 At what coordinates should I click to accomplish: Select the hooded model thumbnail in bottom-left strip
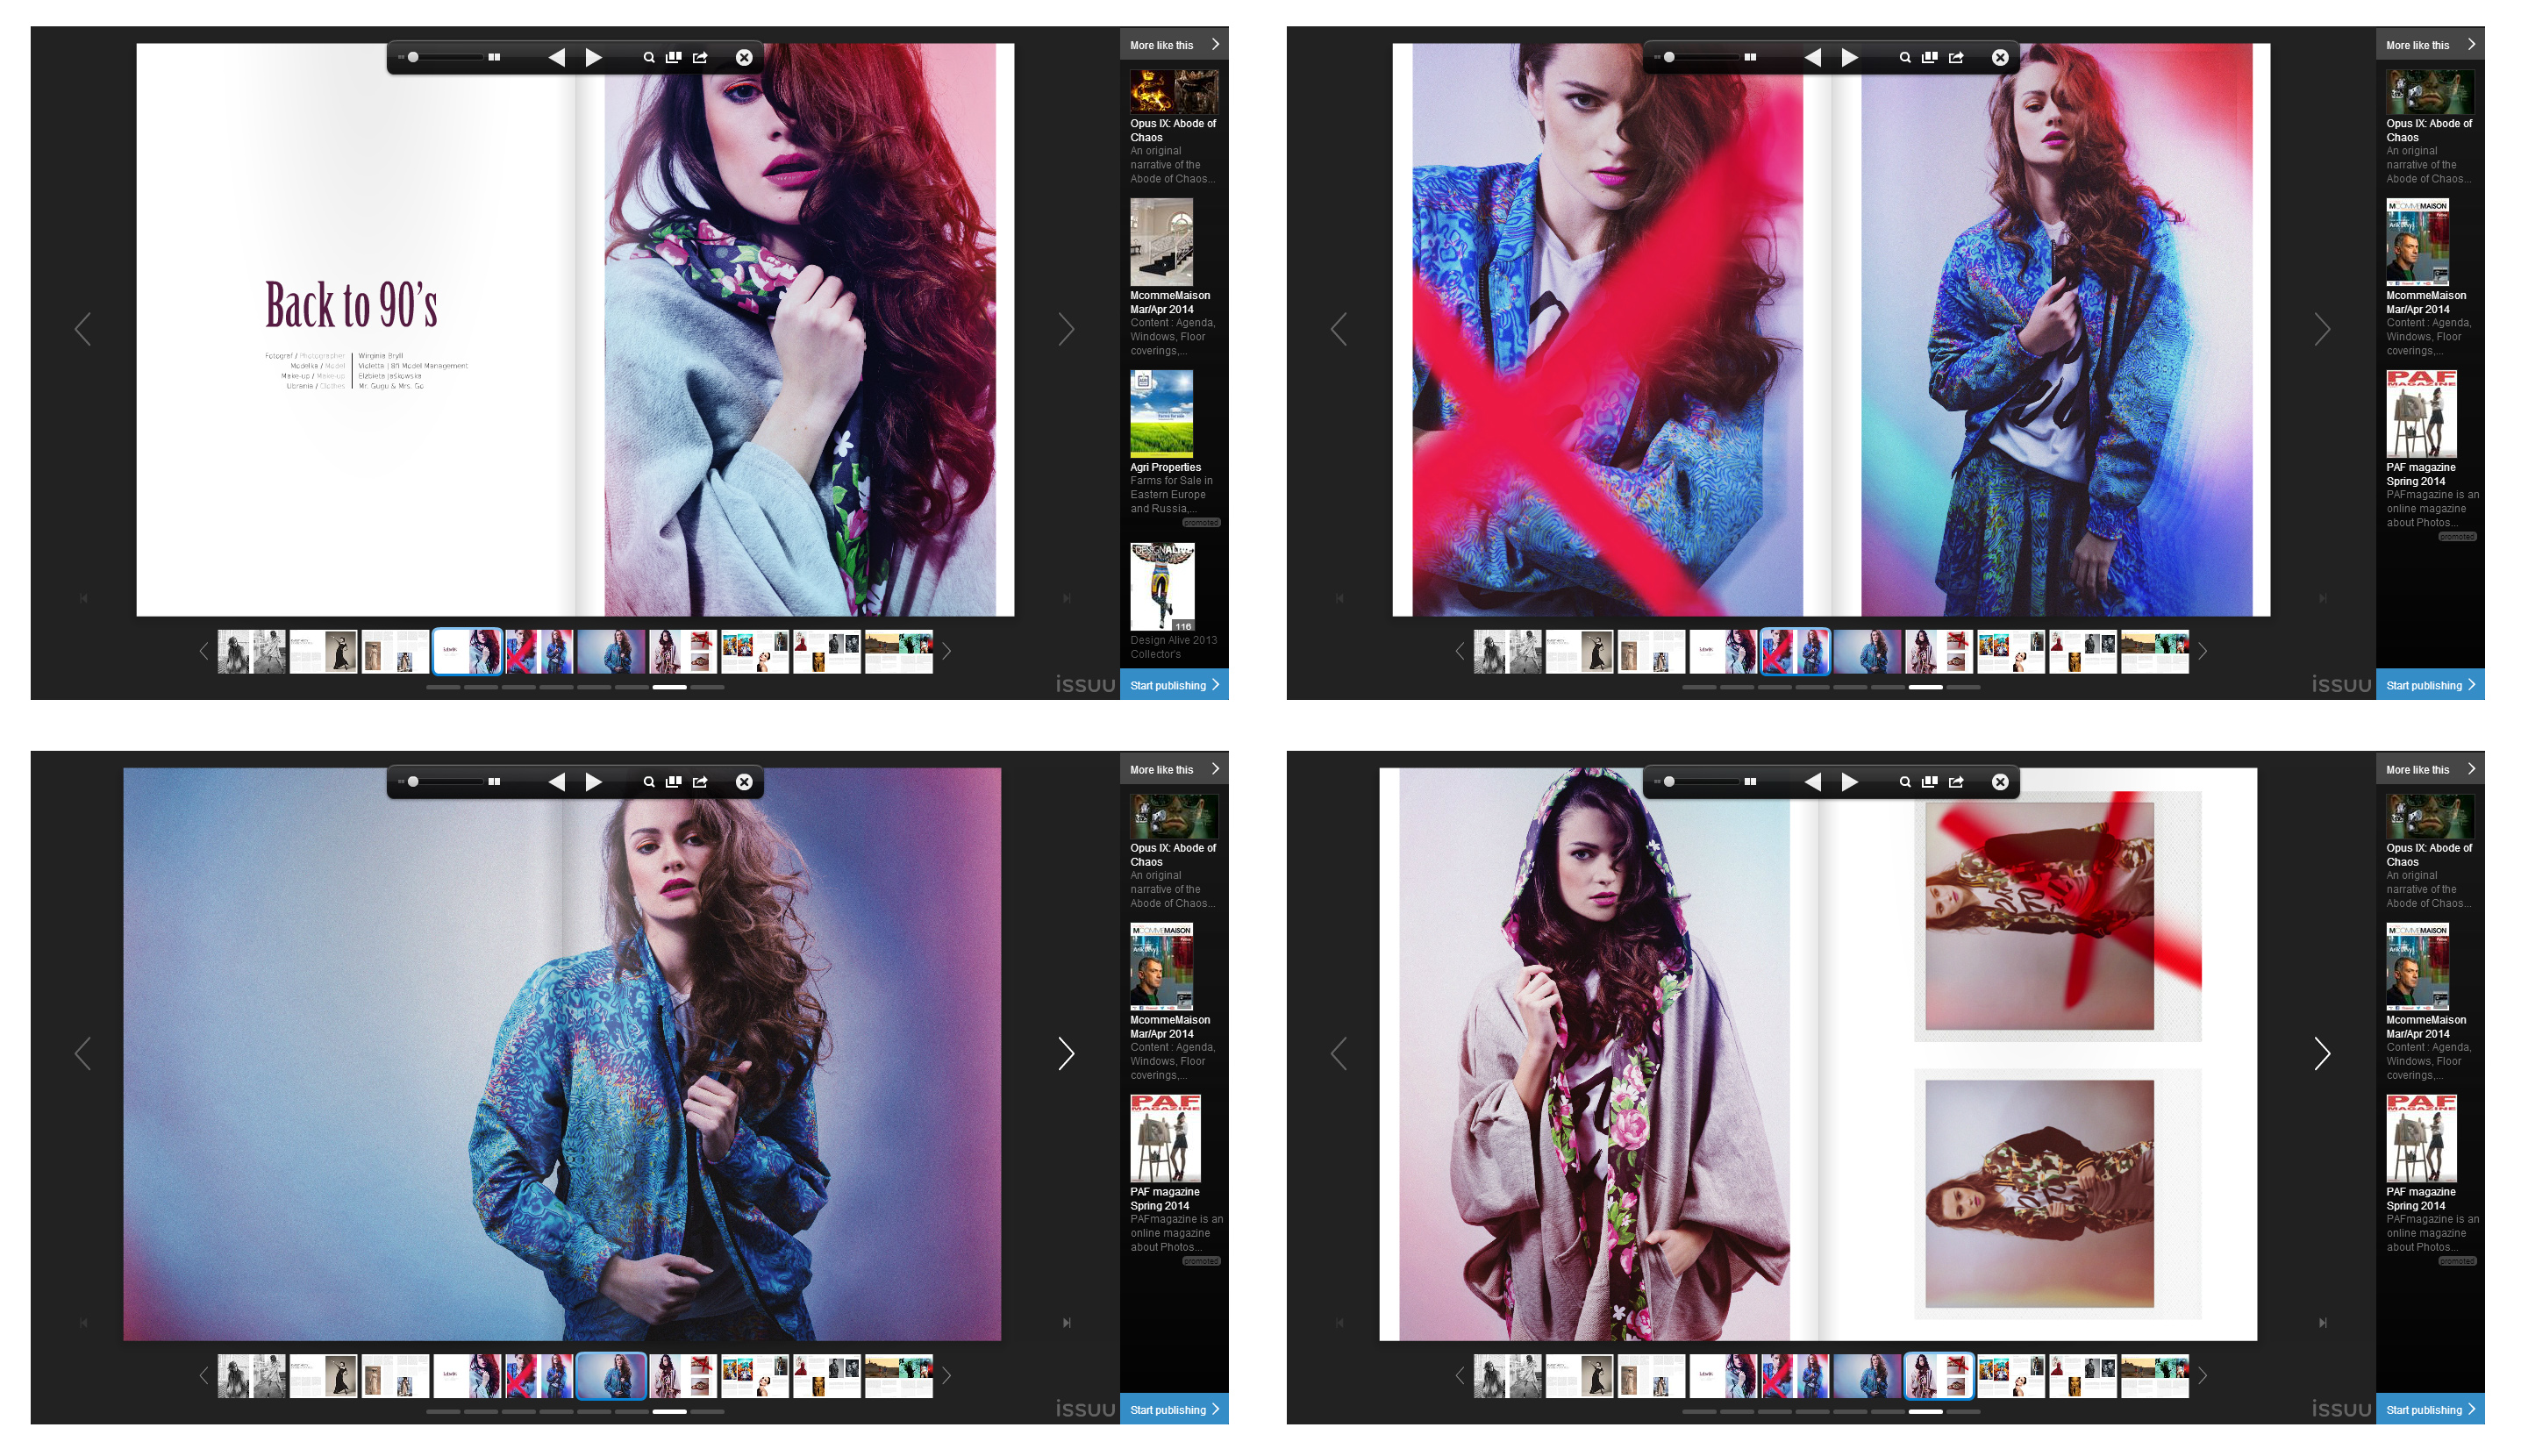tap(683, 1375)
